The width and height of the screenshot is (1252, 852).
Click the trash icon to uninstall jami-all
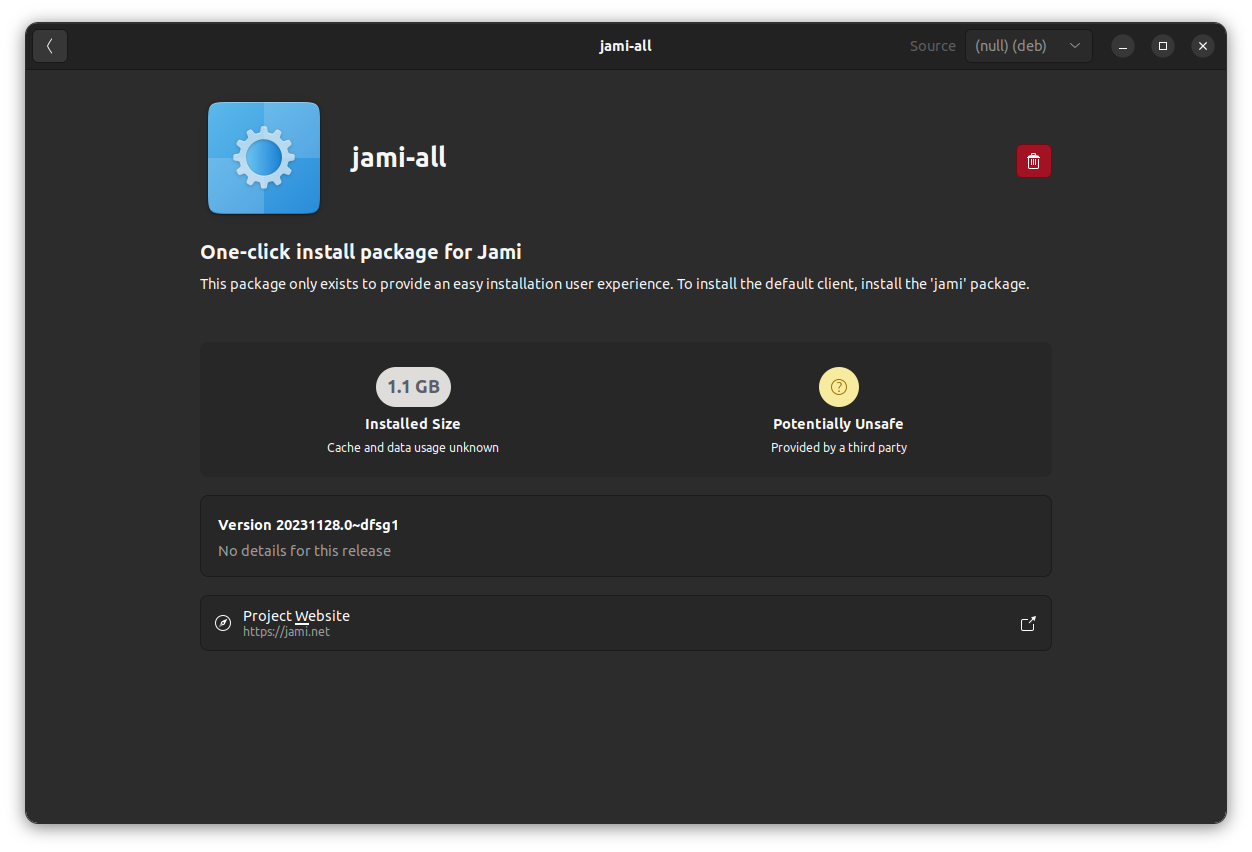(x=1033, y=160)
